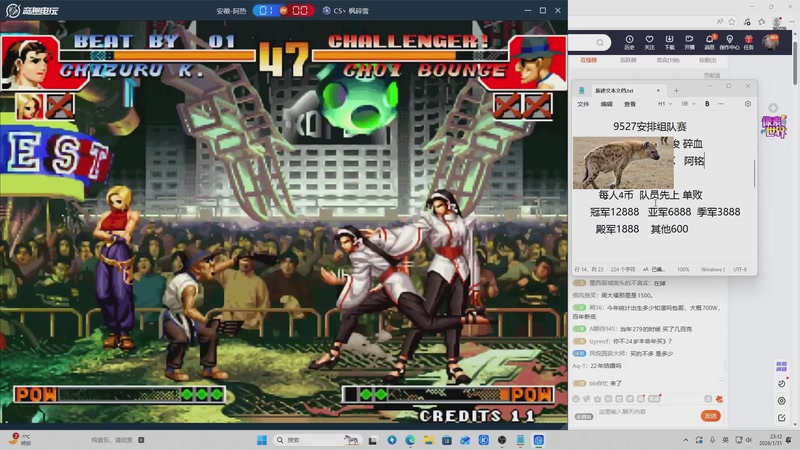800x450 pixels.
Task: Click the megaphone icon in chat toolbar
Action: click(x=587, y=398)
